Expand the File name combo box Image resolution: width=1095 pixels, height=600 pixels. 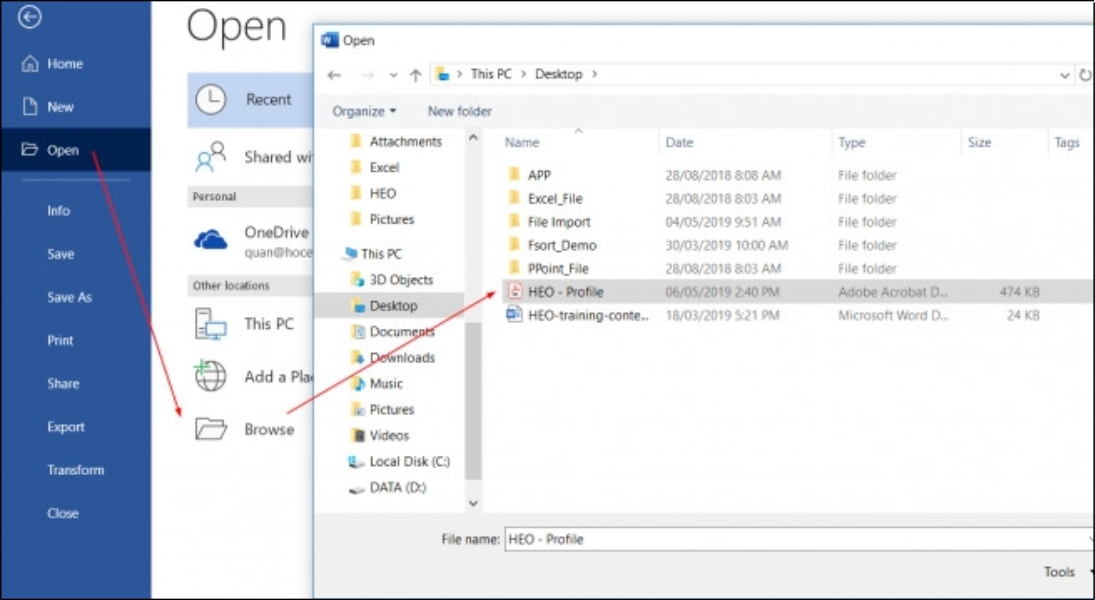click(1092, 540)
